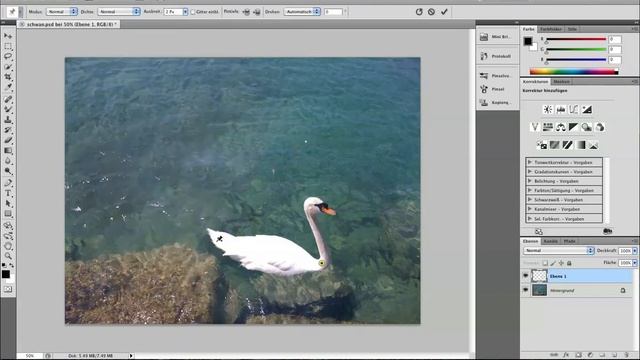Open the Ausbreit. value dropdown
Viewport: 640px width, 360px height.
tap(185, 12)
